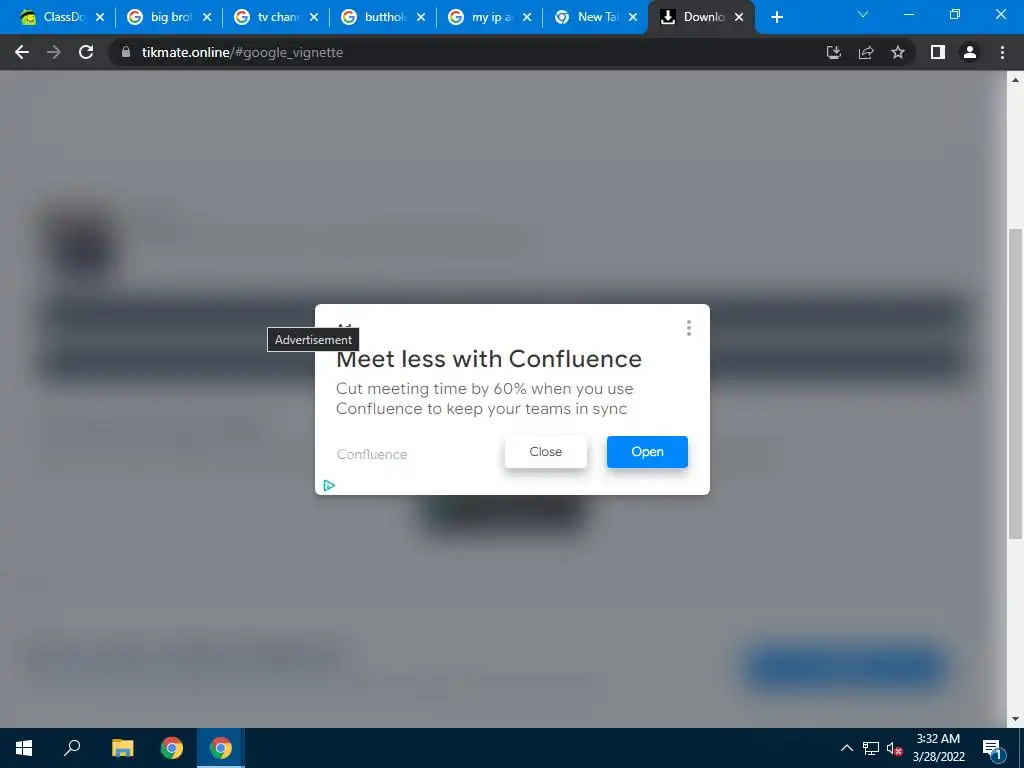Close the 'big bro' tab
Image resolution: width=1024 pixels, height=768 pixels.
[207, 17]
